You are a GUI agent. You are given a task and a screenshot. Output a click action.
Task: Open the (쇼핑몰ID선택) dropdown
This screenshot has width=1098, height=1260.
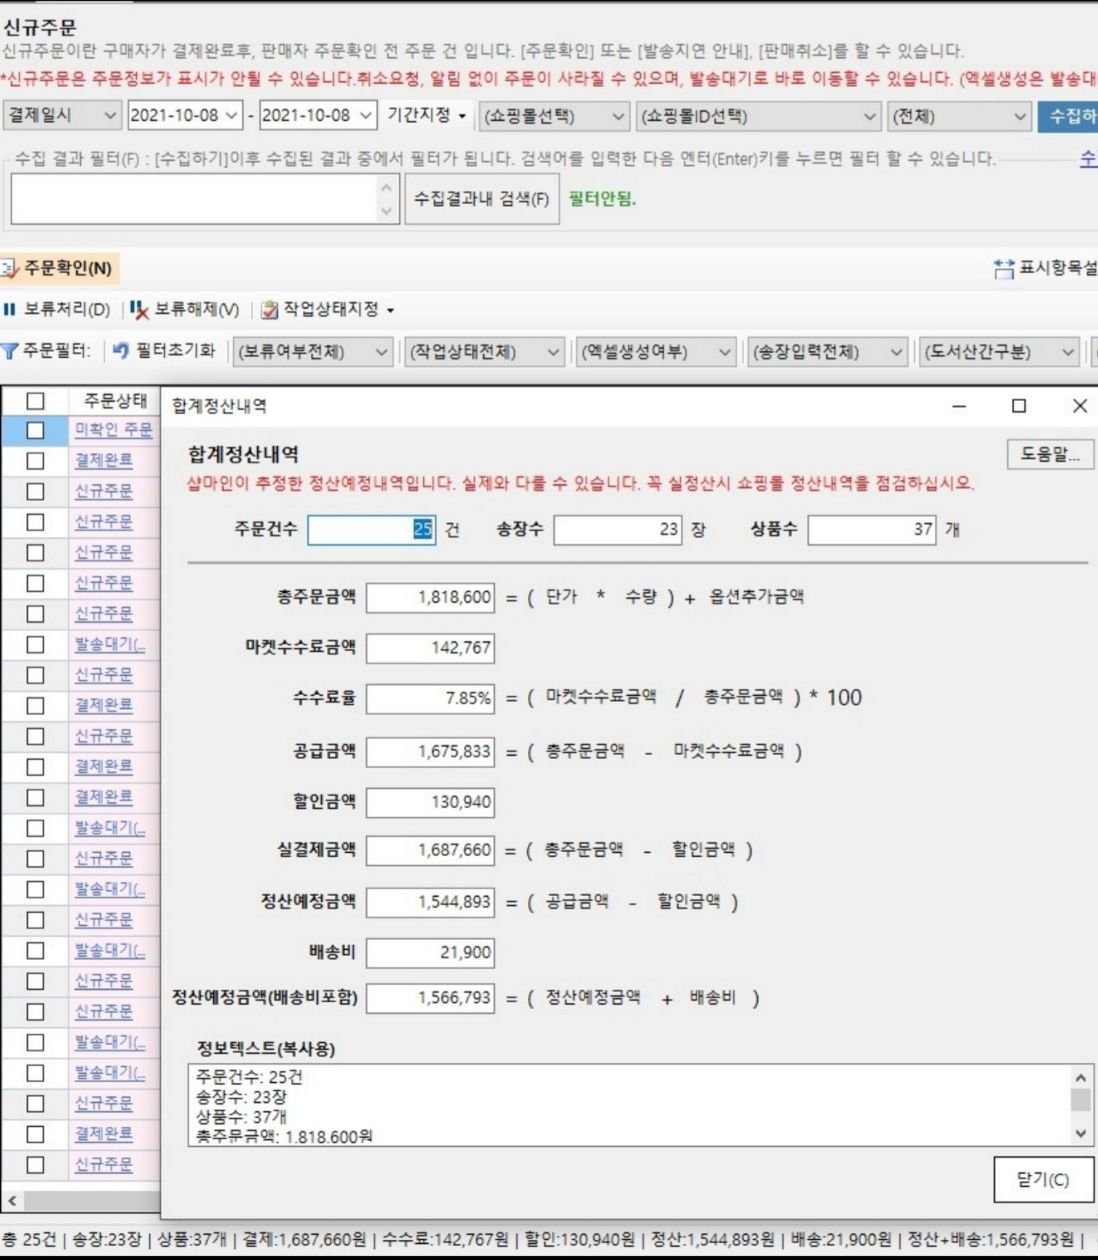759,116
